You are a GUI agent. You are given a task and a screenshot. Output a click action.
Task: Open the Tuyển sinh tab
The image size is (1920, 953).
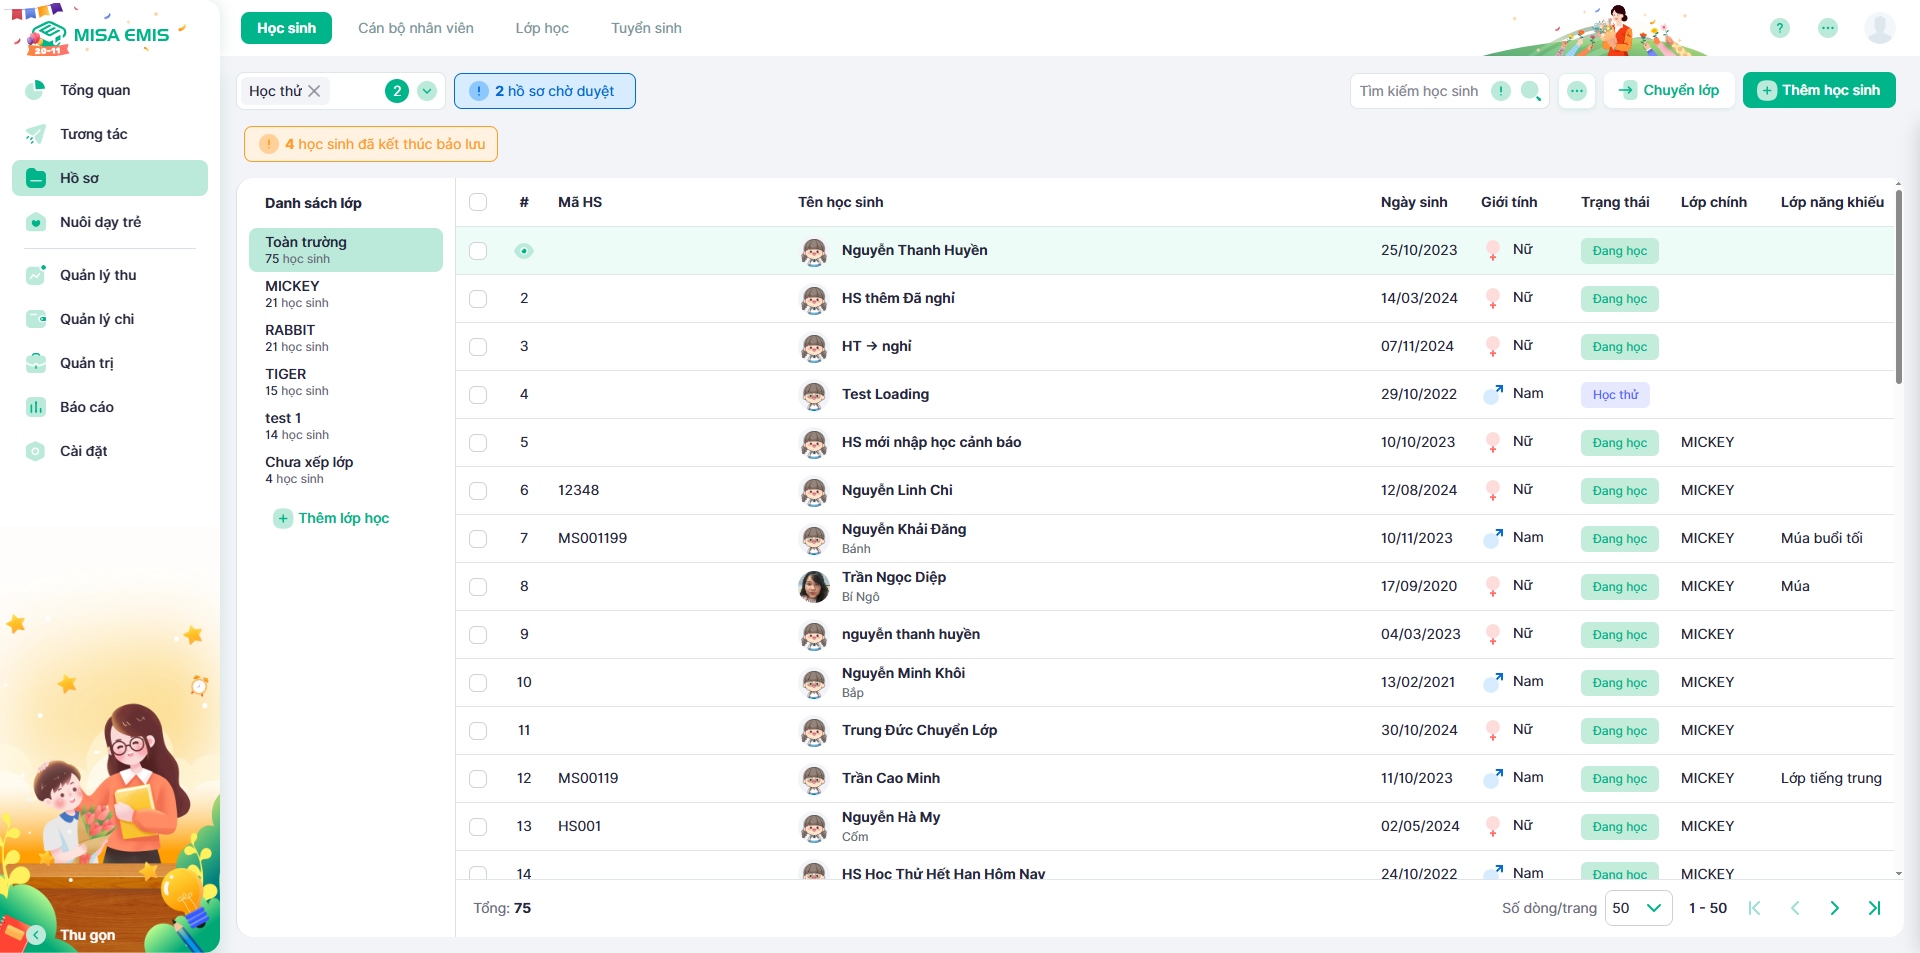646,28
